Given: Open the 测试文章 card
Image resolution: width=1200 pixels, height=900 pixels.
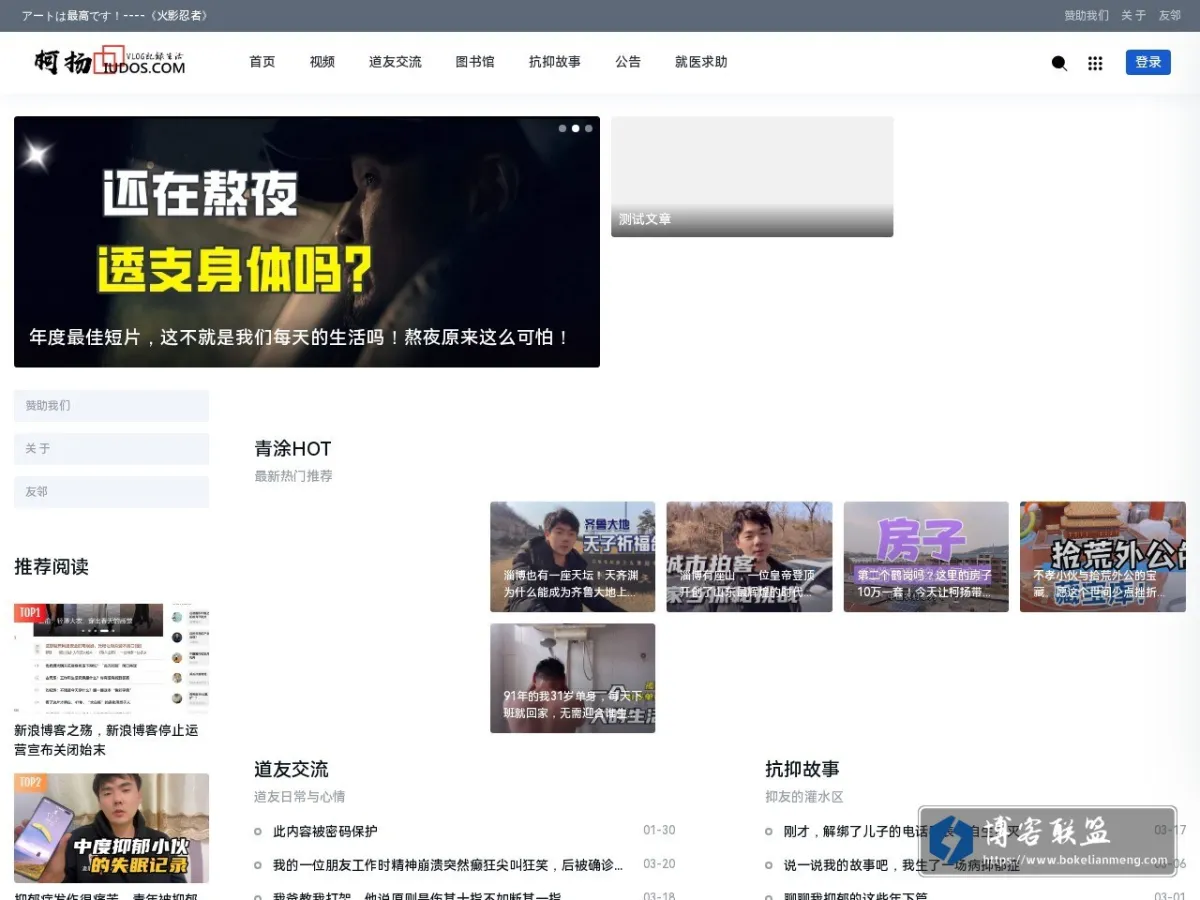Looking at the screenshot, I should pos(752,176).
